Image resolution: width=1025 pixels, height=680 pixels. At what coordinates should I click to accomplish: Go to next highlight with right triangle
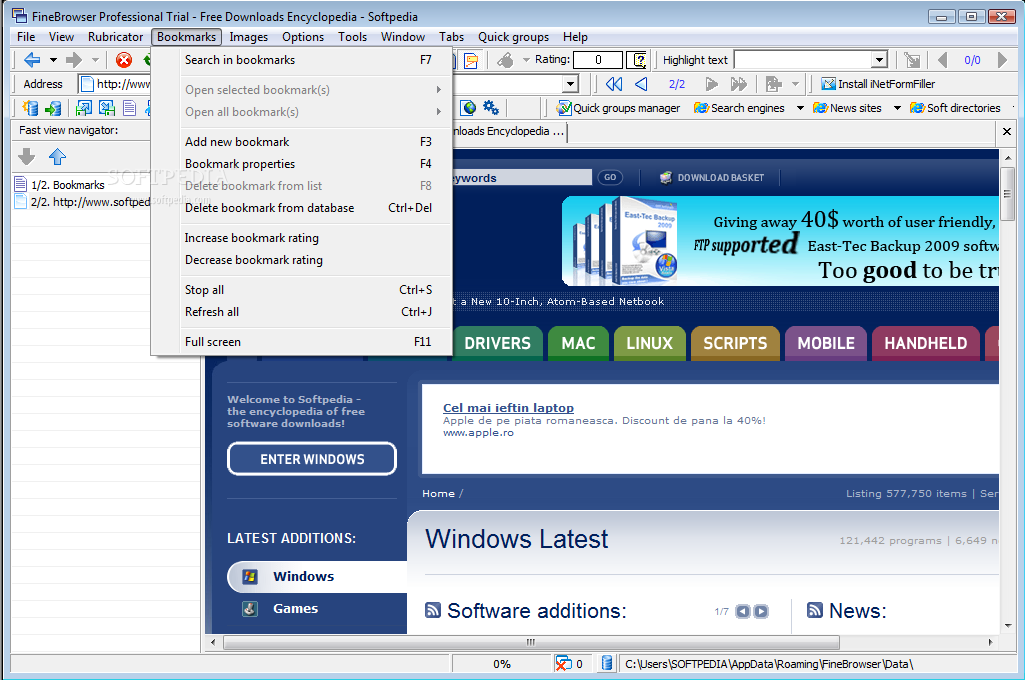(x=1003, y=60)
